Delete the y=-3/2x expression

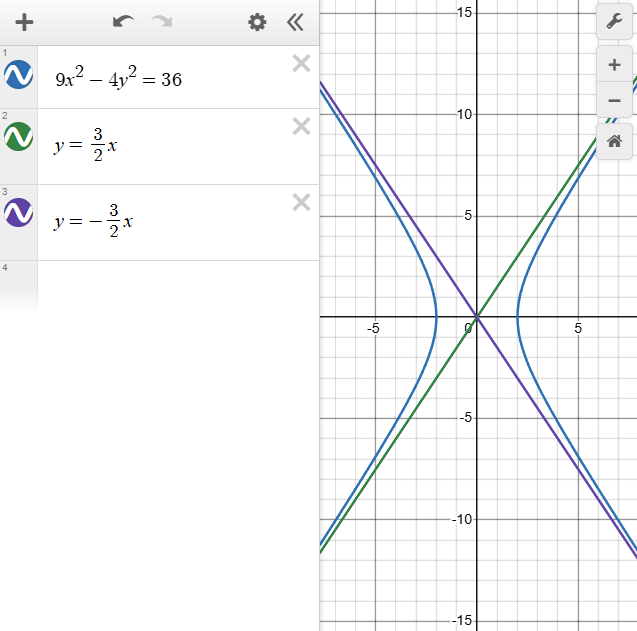pos(301,202)
